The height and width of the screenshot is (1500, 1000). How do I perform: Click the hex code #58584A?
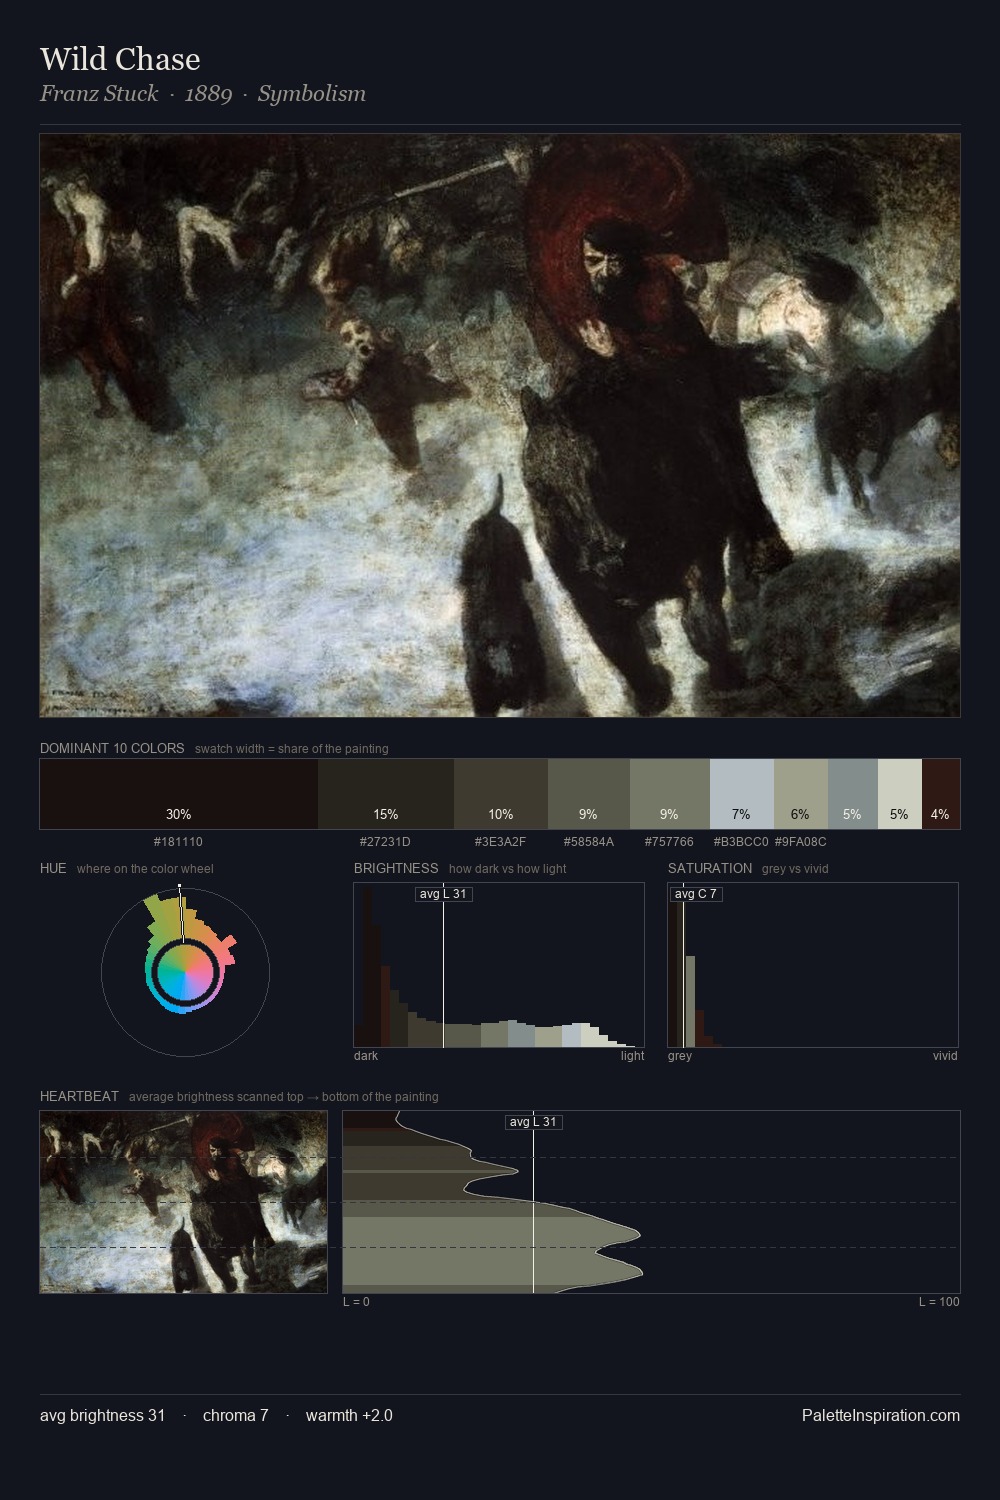point(589,842)
